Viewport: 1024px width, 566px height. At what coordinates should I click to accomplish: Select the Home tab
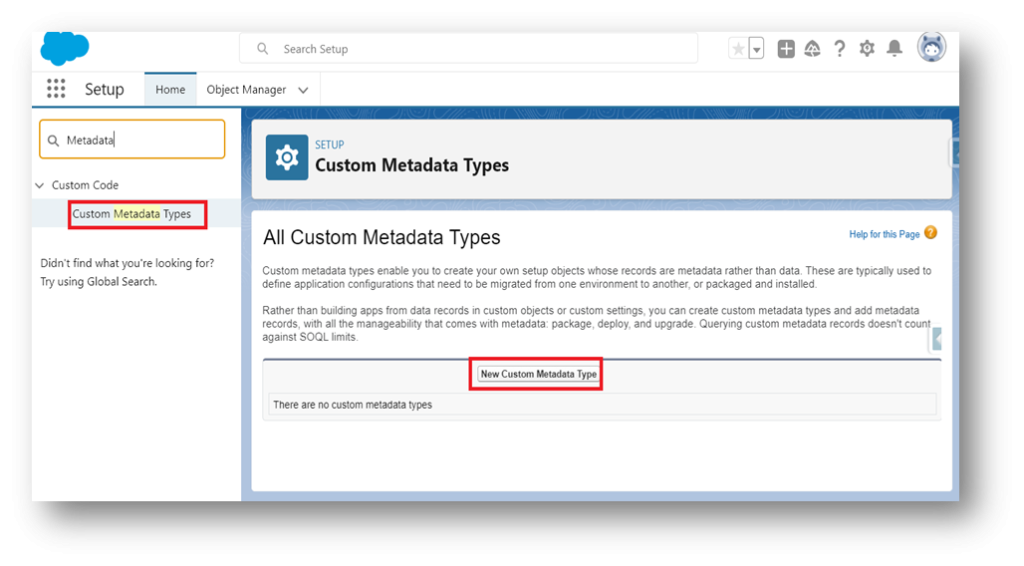point(170,89)
